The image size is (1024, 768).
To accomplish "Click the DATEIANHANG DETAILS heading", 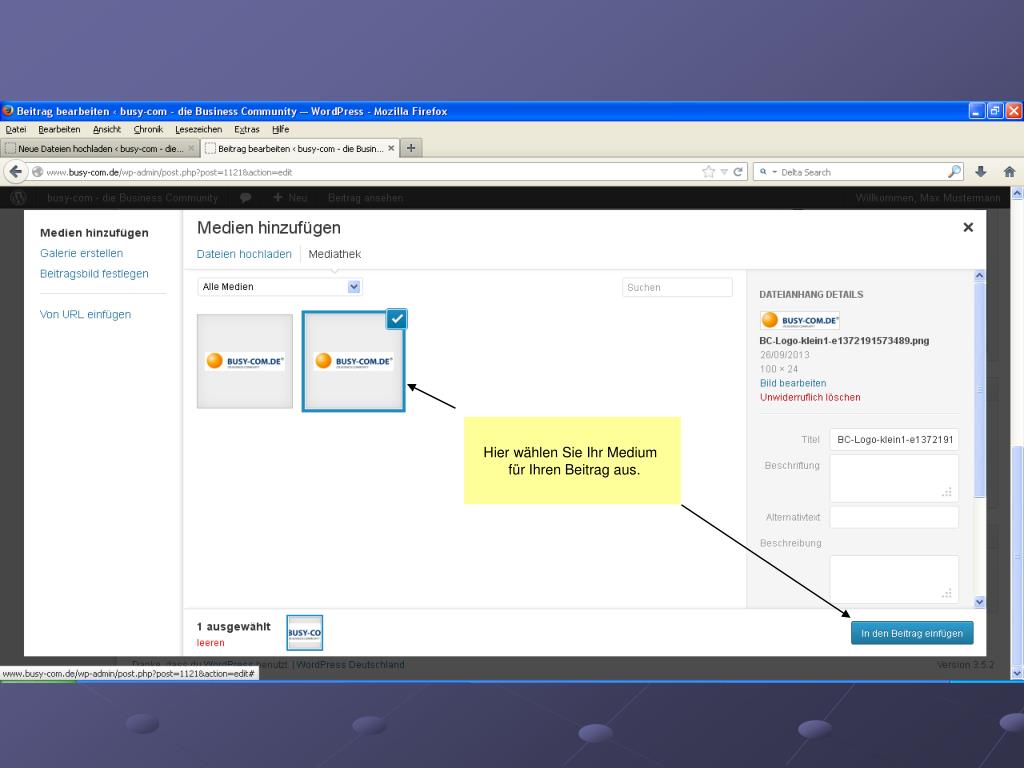I will click(x=811, y=295).
